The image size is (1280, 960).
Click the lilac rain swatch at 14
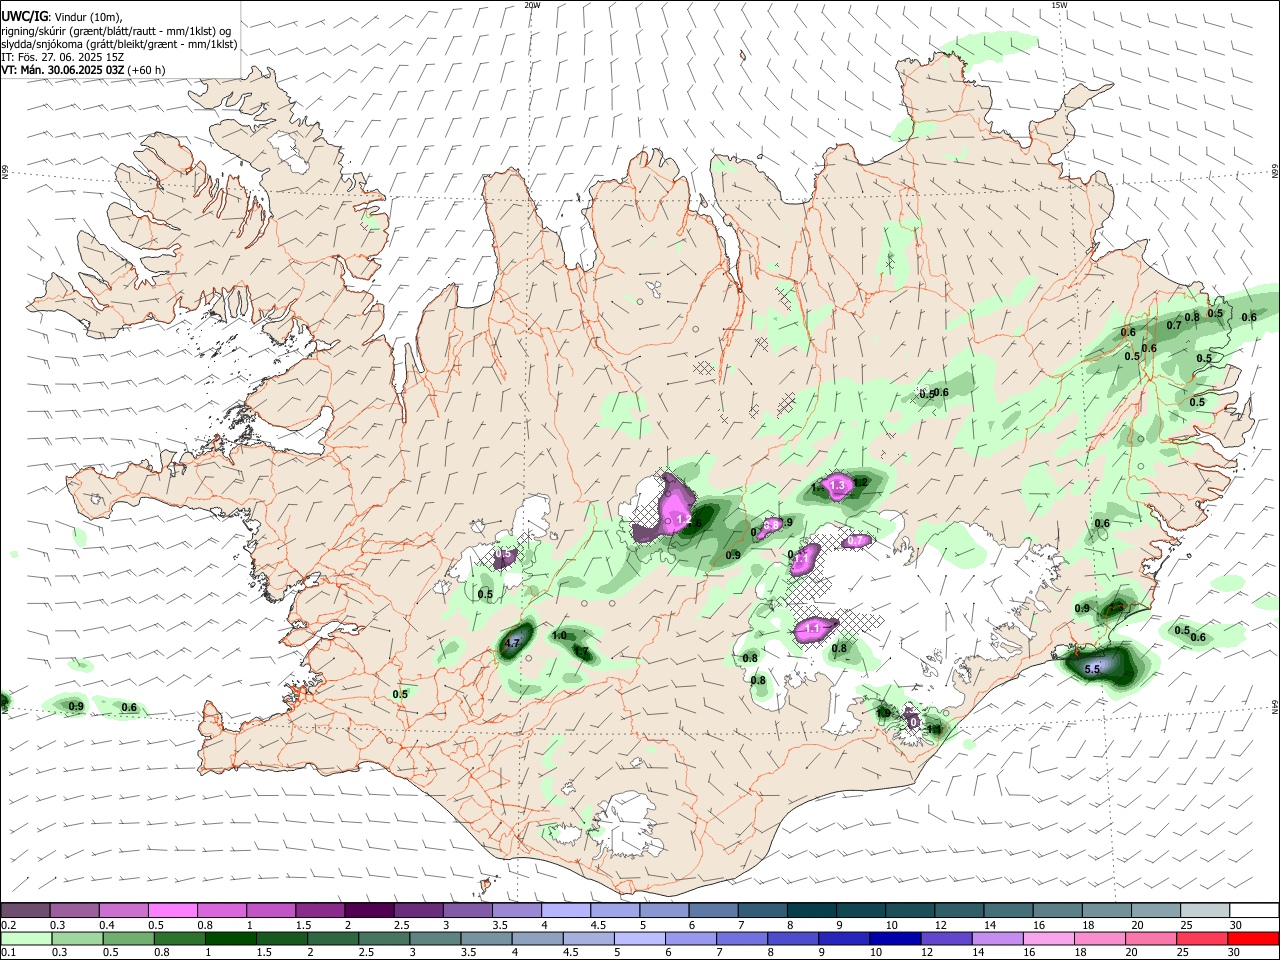coord(997,938)
